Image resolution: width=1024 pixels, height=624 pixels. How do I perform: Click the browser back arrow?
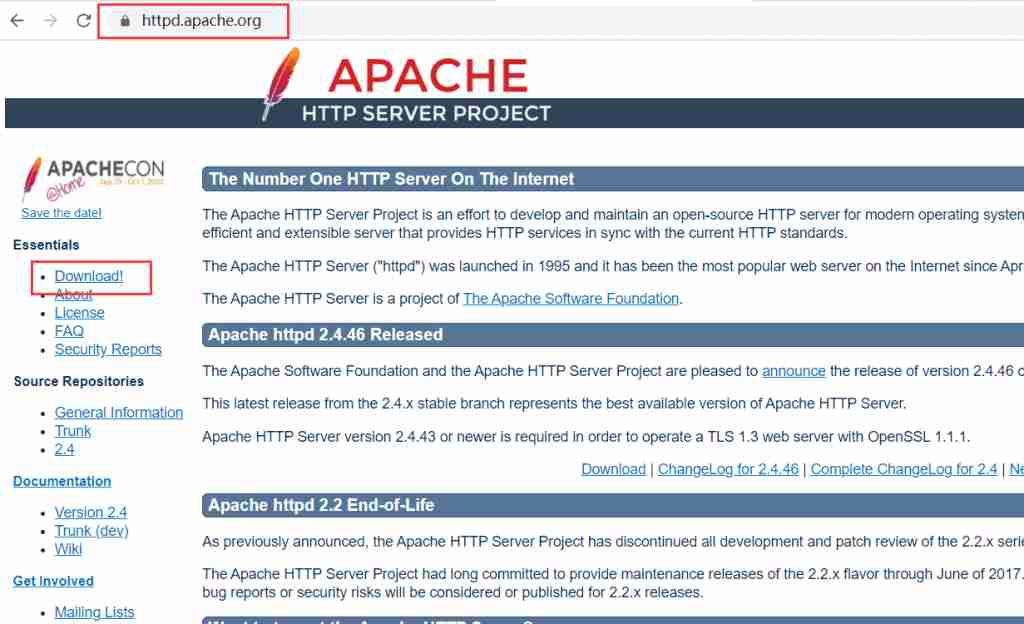16,19
